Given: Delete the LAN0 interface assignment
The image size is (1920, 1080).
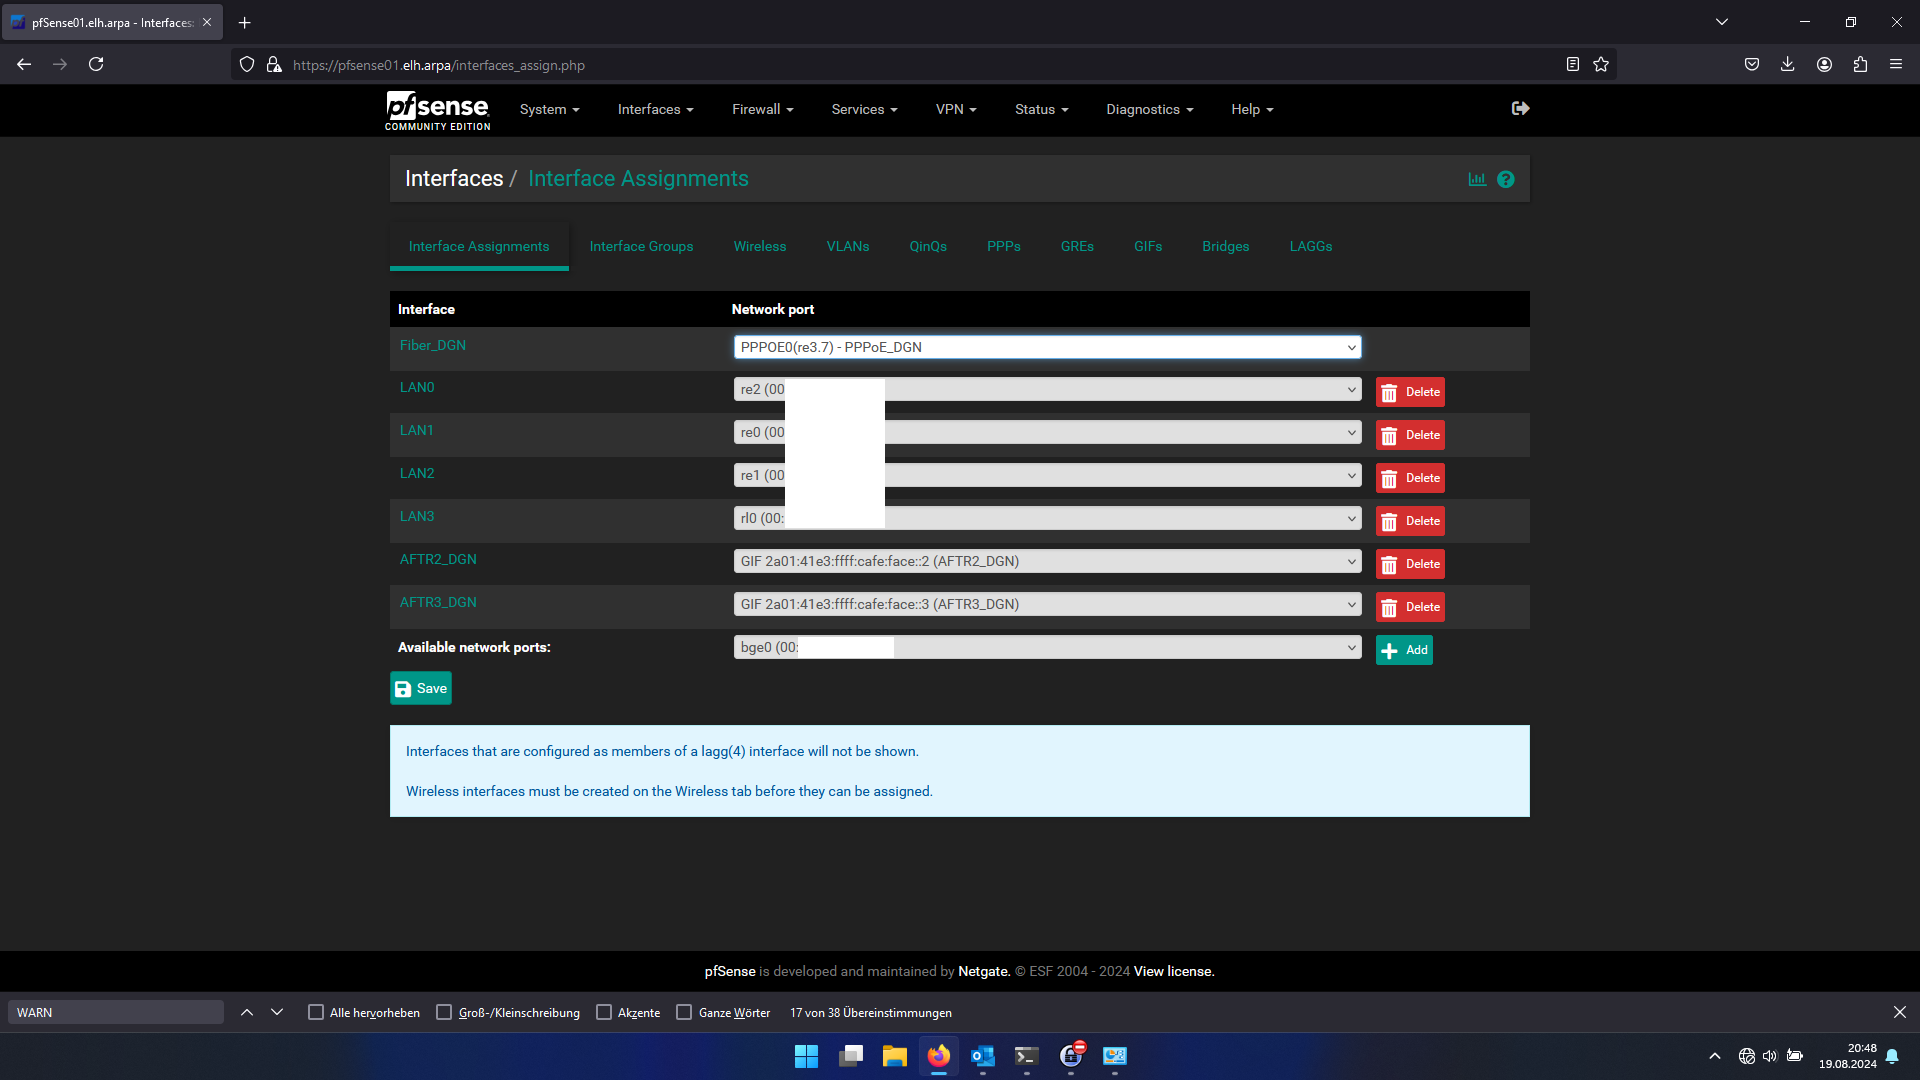Looking at the screenshot, I should (x=1410, y=392).
